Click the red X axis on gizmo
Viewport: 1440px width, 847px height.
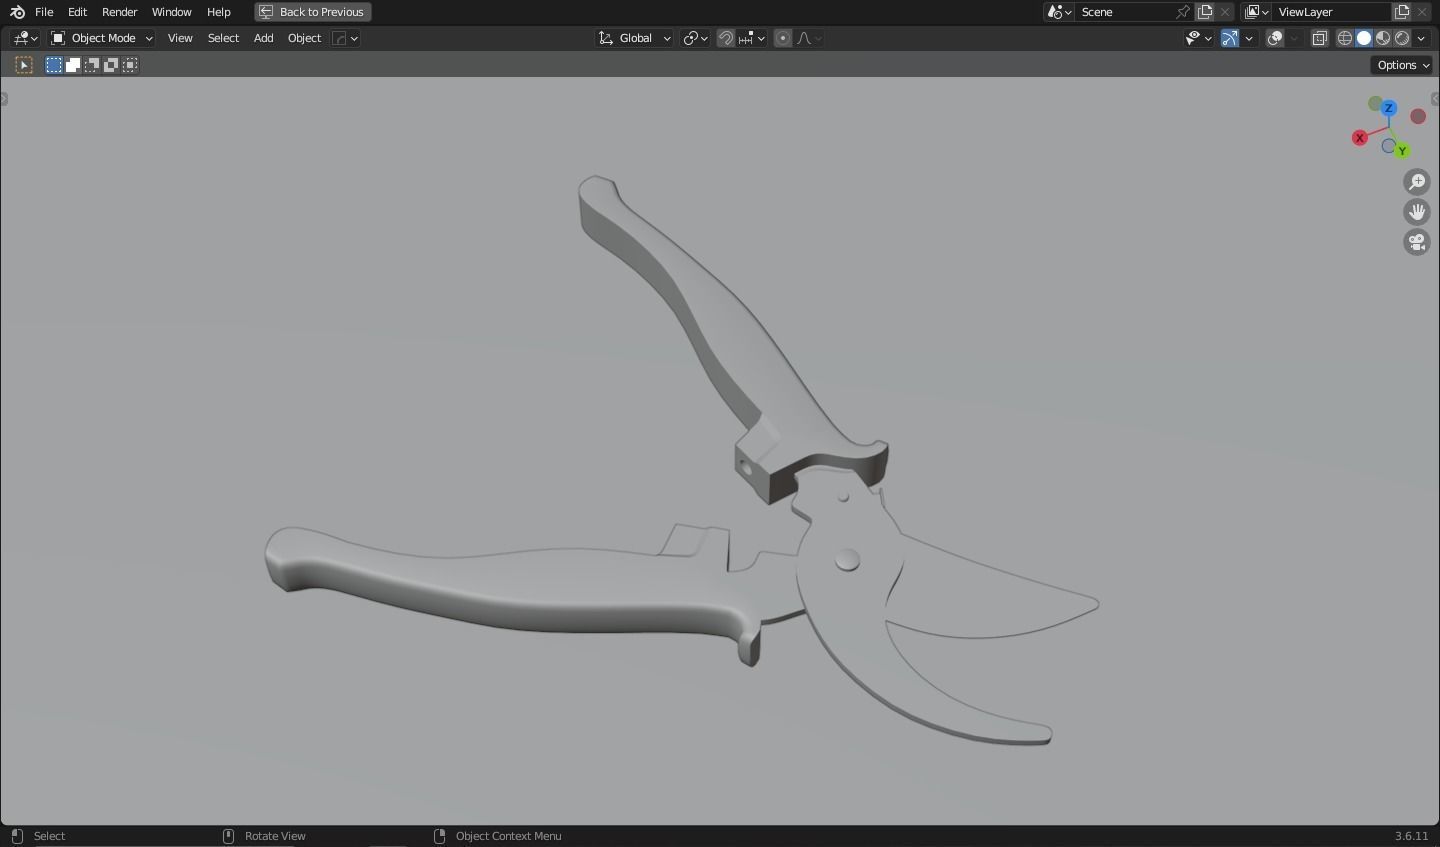pyautogui.click(x=1359, y=138)
